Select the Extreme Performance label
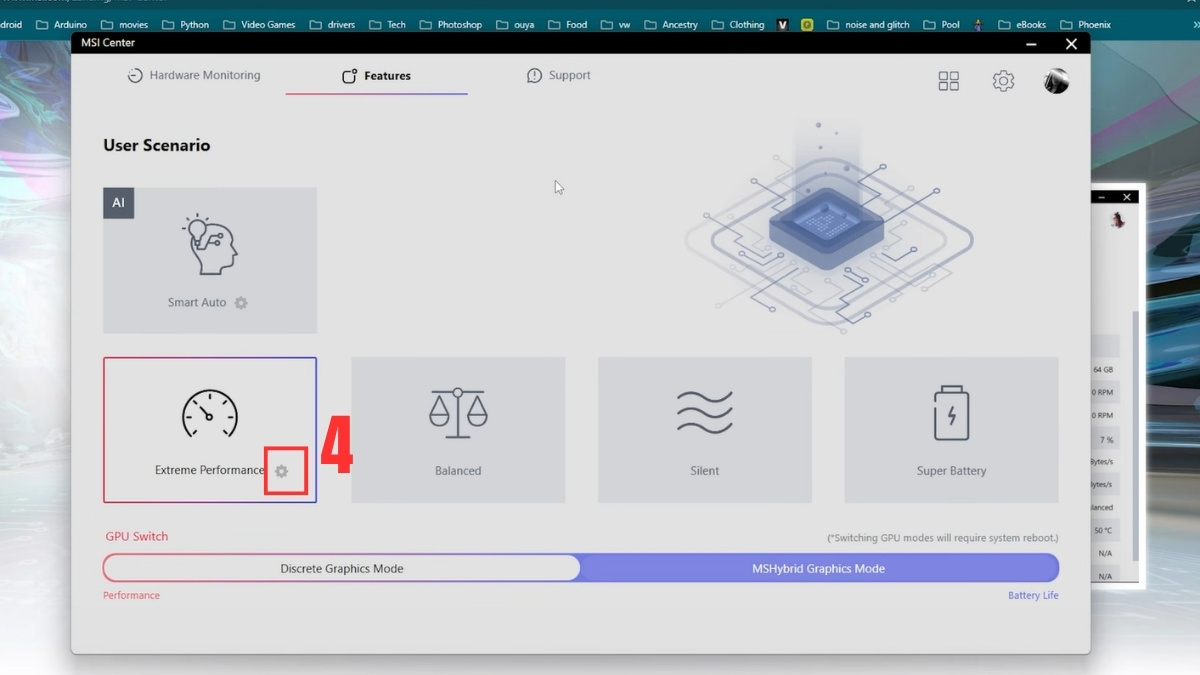 pyautogui.click(x=209, y=470)
